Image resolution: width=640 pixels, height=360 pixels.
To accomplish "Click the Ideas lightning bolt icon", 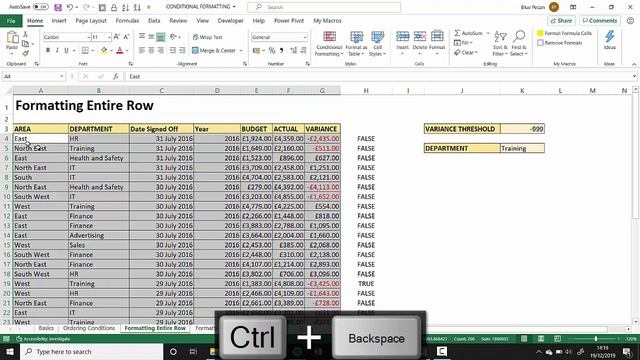I will [x=609, y=37].
